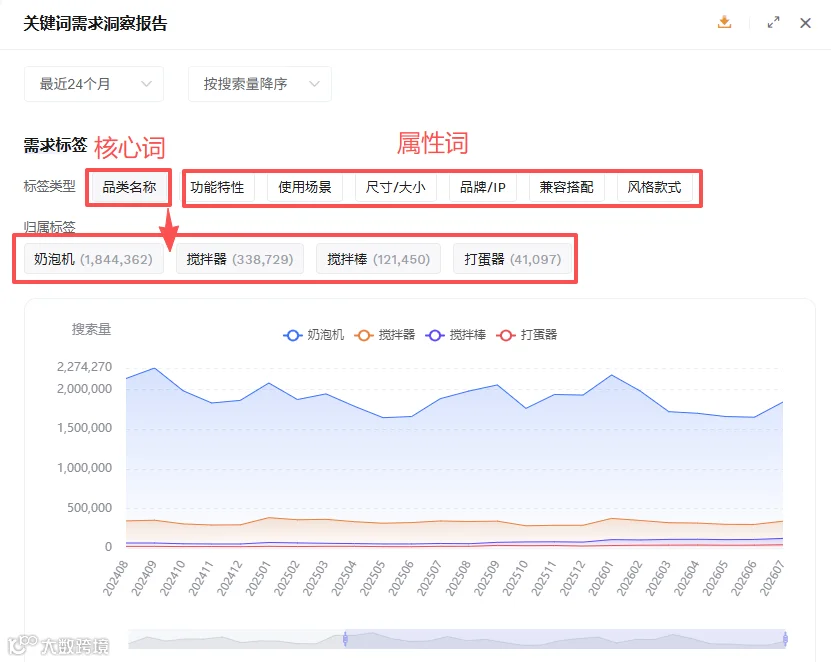Viewport: 831px width, 662px height.
Task: Click the 需求标签 section heading
Action: click(x=55, y=145)
